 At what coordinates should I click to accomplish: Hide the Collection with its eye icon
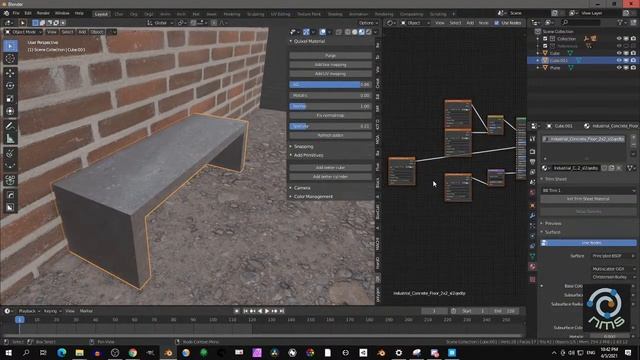(619, 39)
